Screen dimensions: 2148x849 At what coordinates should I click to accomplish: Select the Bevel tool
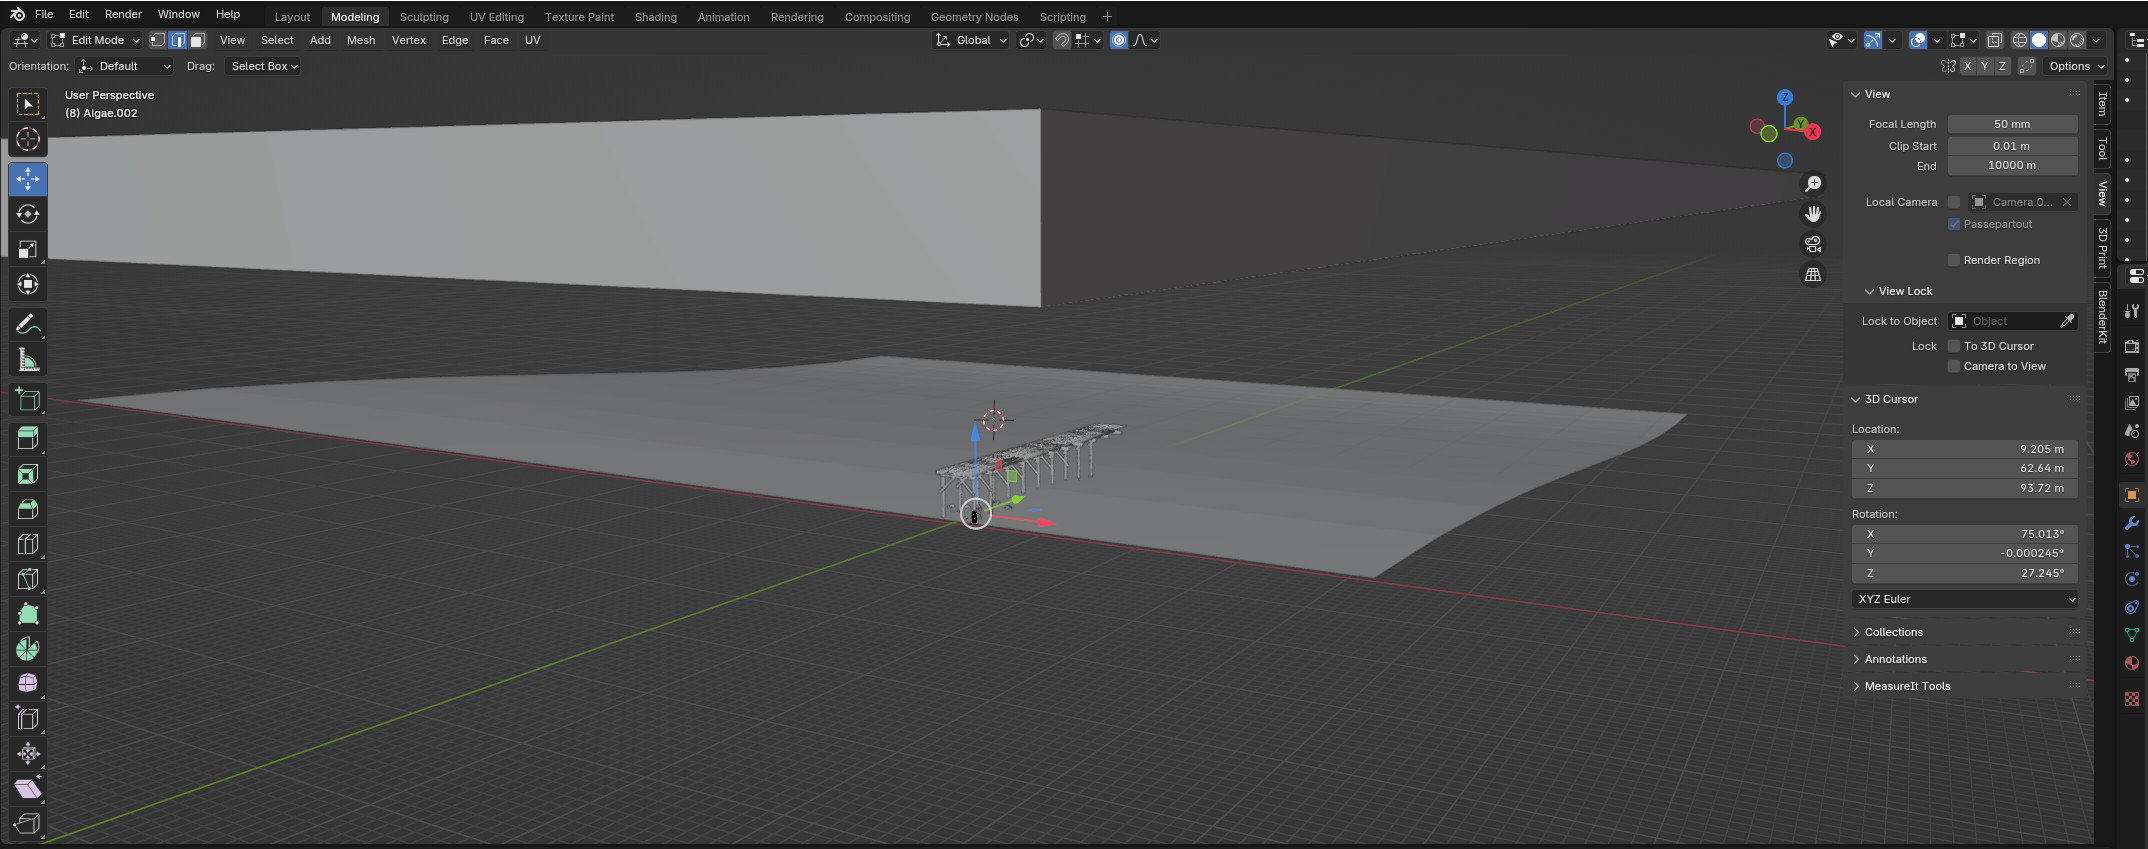pos(28,509)
